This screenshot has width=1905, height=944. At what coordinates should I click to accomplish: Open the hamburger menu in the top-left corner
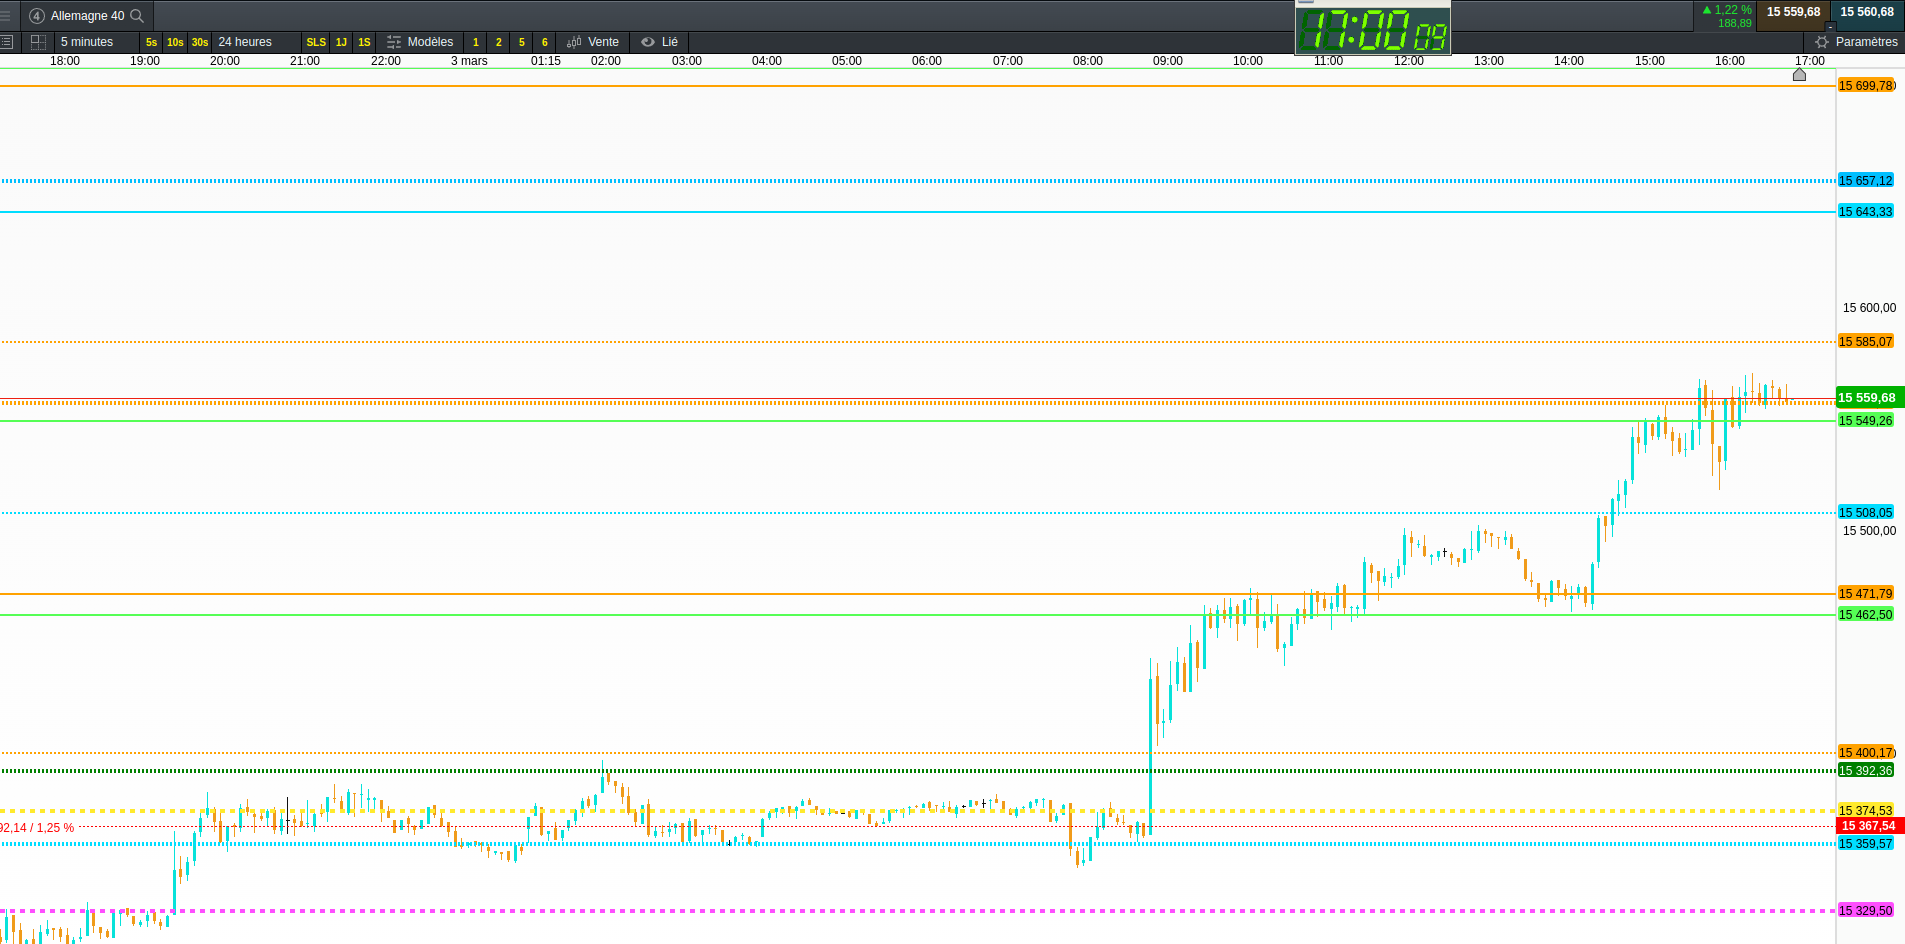(5, 16)
